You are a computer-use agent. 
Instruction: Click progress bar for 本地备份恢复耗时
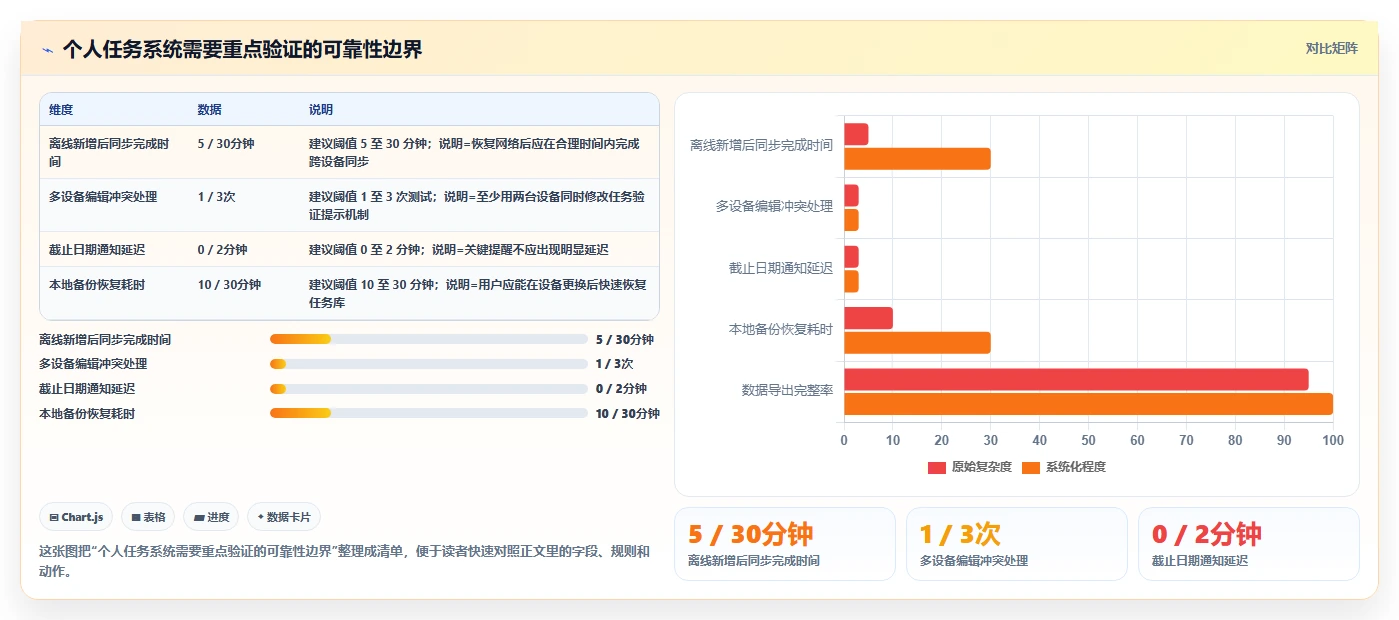click(x=429, y=413)
